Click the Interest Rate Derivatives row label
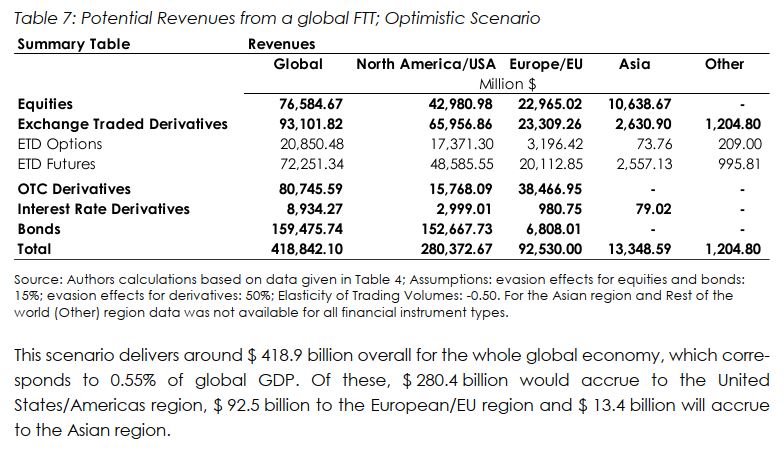This screenshot has height=471, width=784. pyautogui.click(x=103, y=209)
